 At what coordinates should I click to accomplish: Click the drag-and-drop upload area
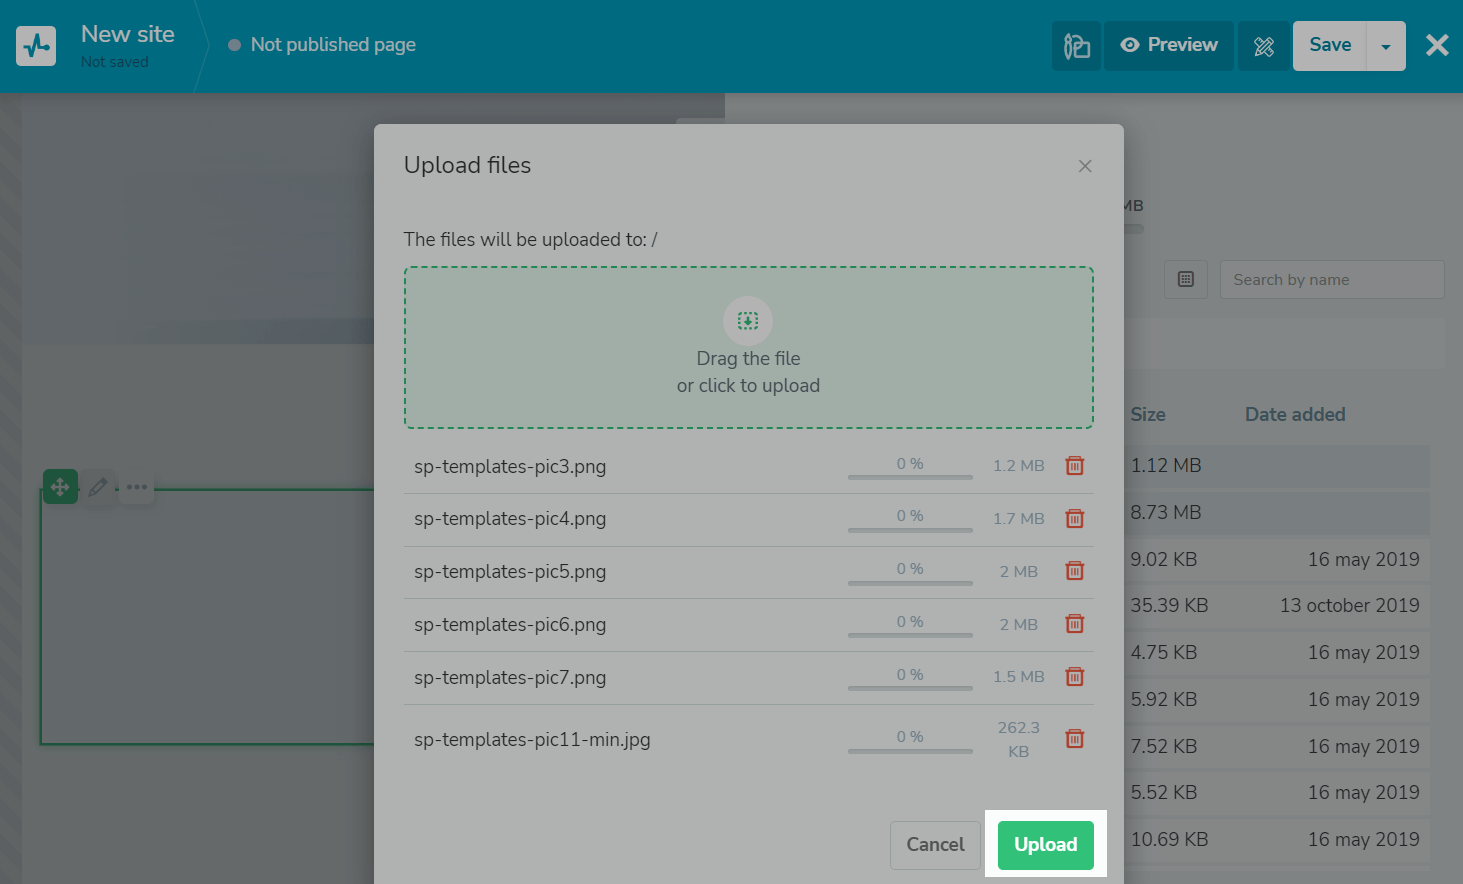pyautogui.click(x=748, y=347)
